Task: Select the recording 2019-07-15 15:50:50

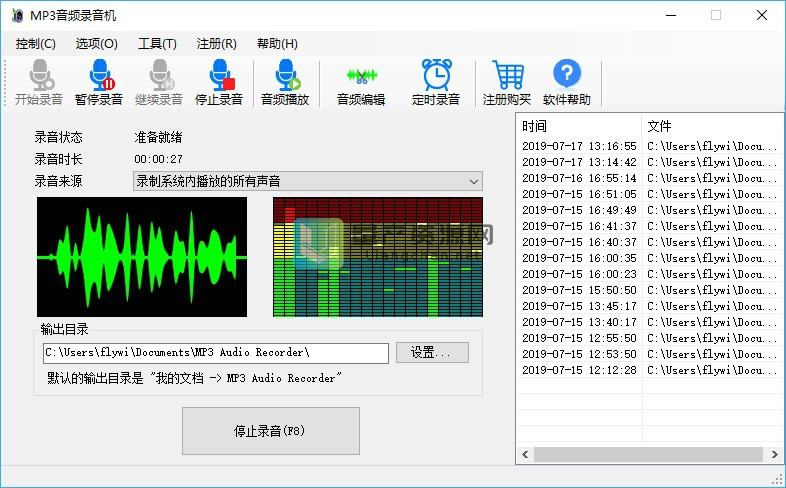Action: tap(650, 291)
